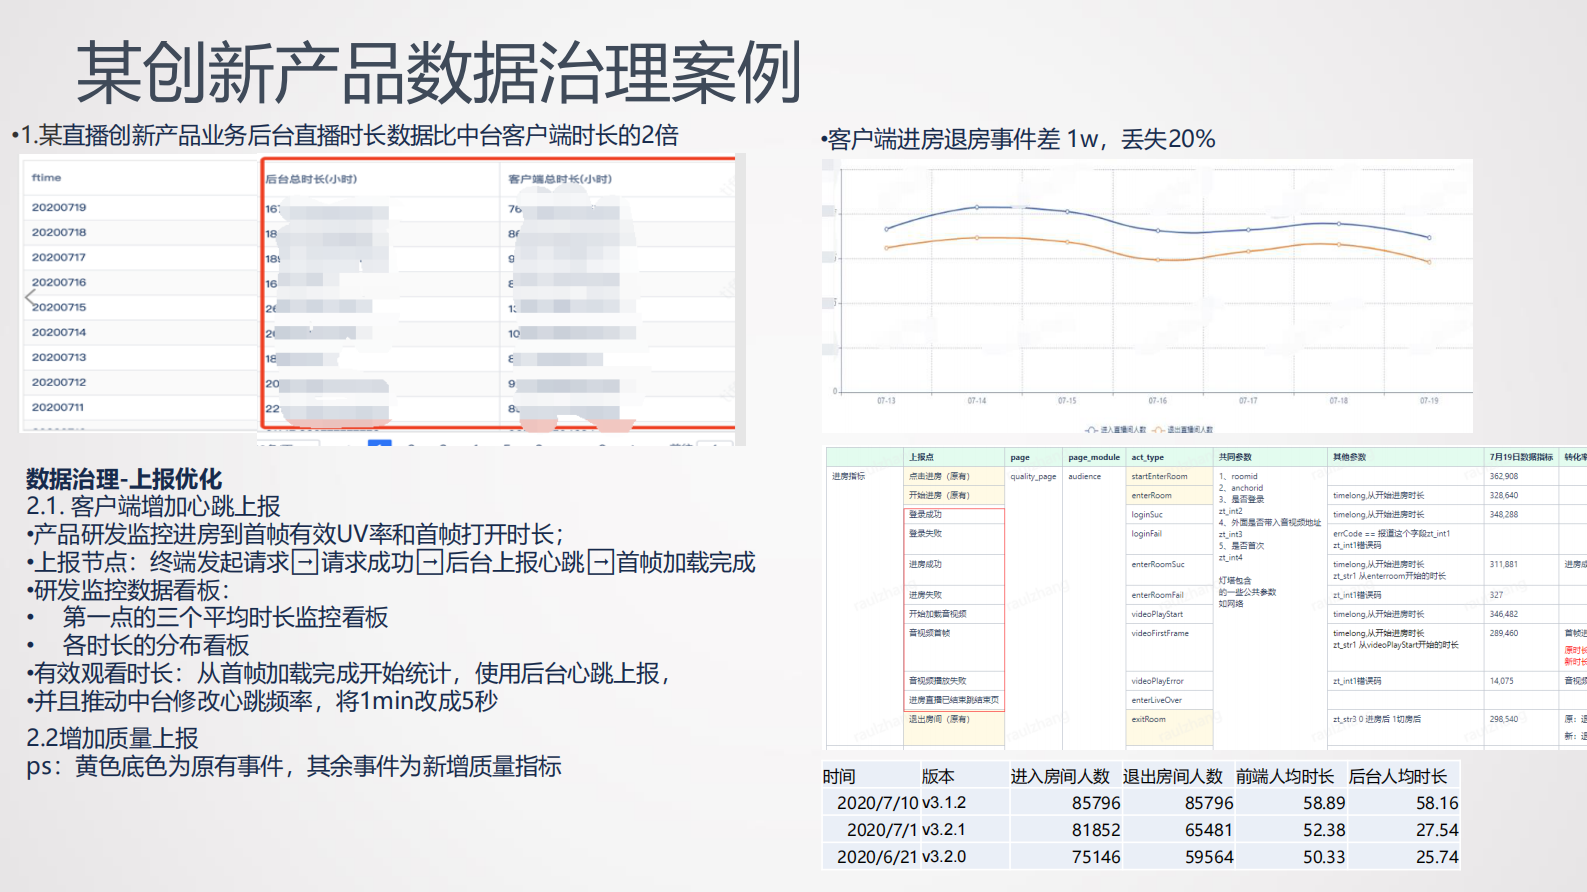This screenshot has height=892, width=1587.
Task: Click the 版本 header in version table
Action: pos(938,776)
